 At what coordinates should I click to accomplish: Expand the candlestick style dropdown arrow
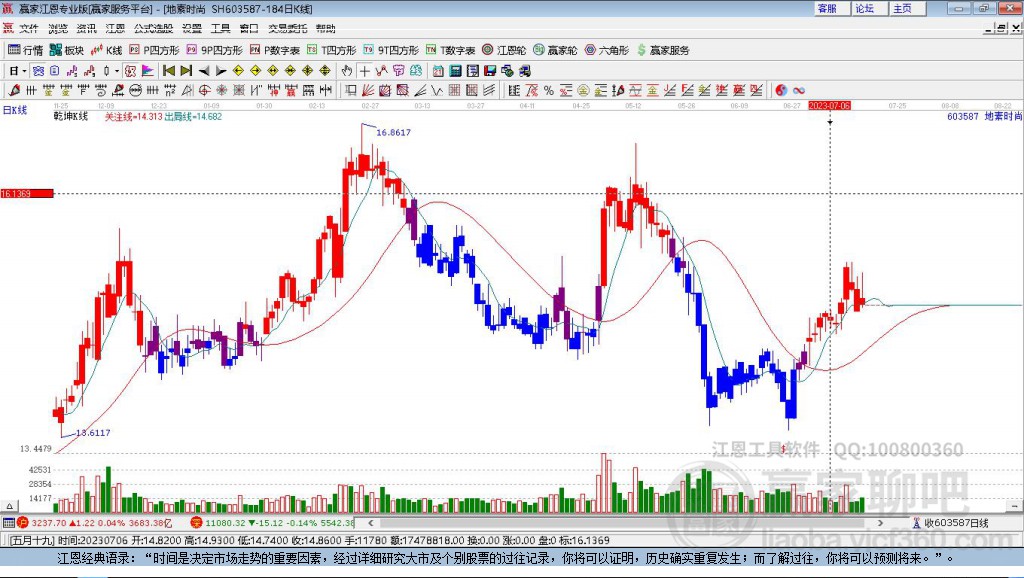coord(116,71)
